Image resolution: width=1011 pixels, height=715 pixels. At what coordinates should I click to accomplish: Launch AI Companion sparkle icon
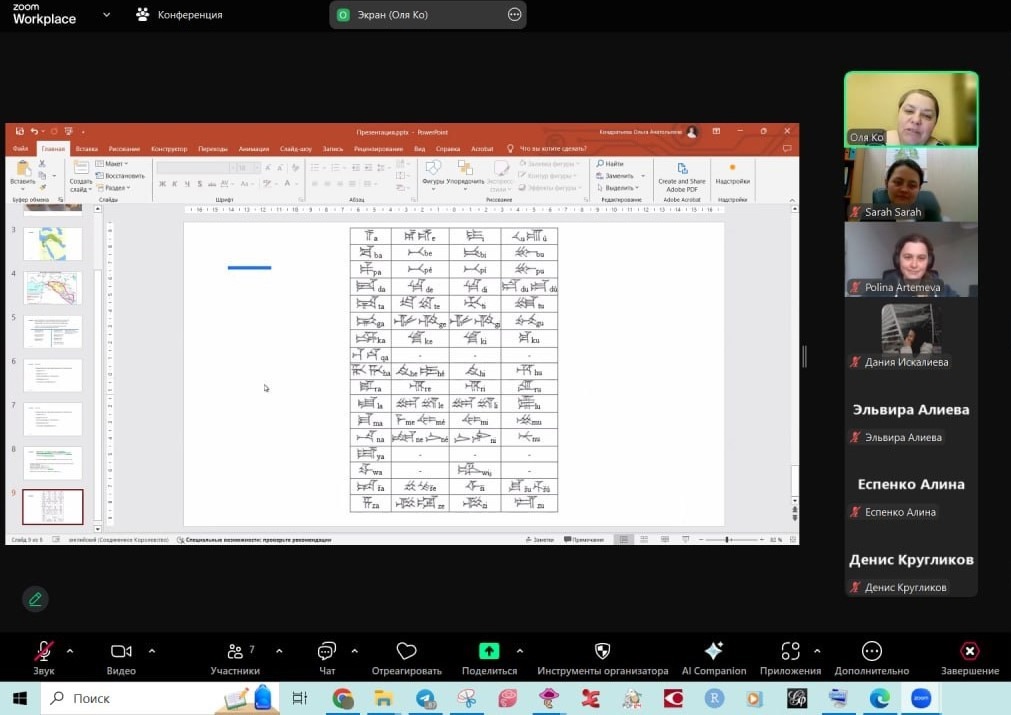[x=713, y=652]
